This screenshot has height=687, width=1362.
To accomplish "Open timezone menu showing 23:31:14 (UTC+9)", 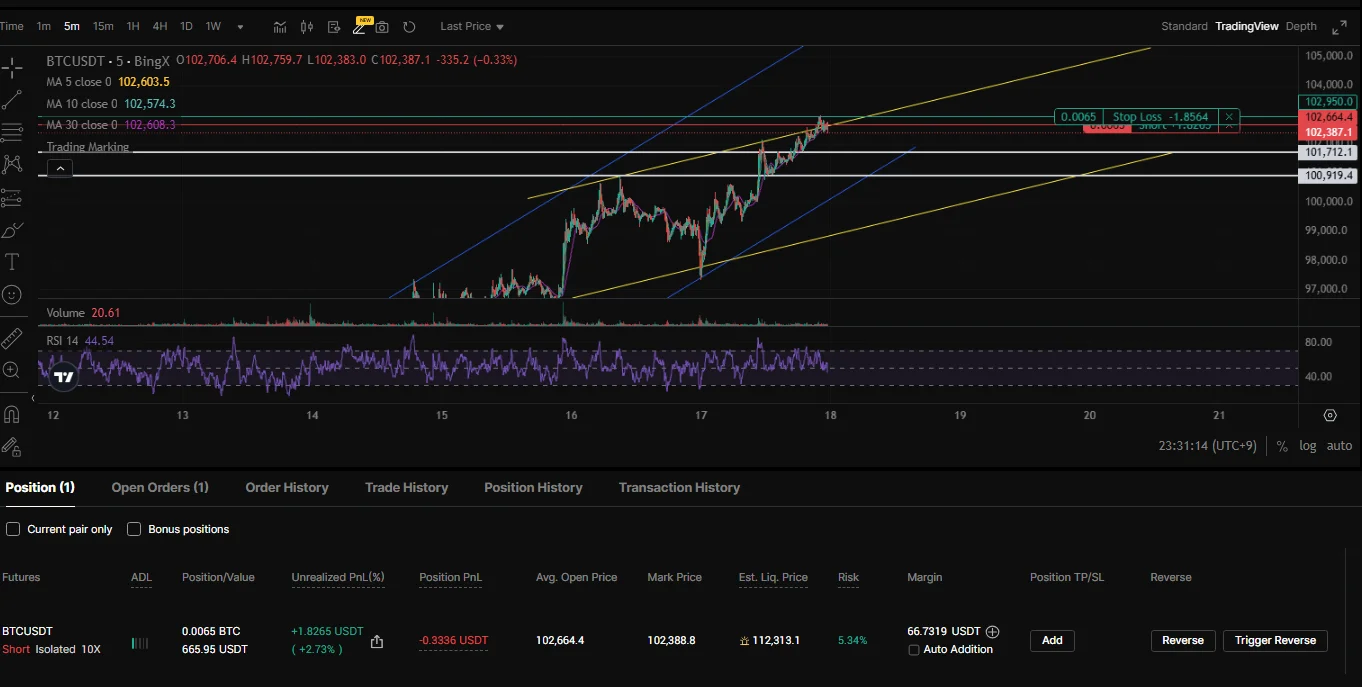I will 1207,446.
